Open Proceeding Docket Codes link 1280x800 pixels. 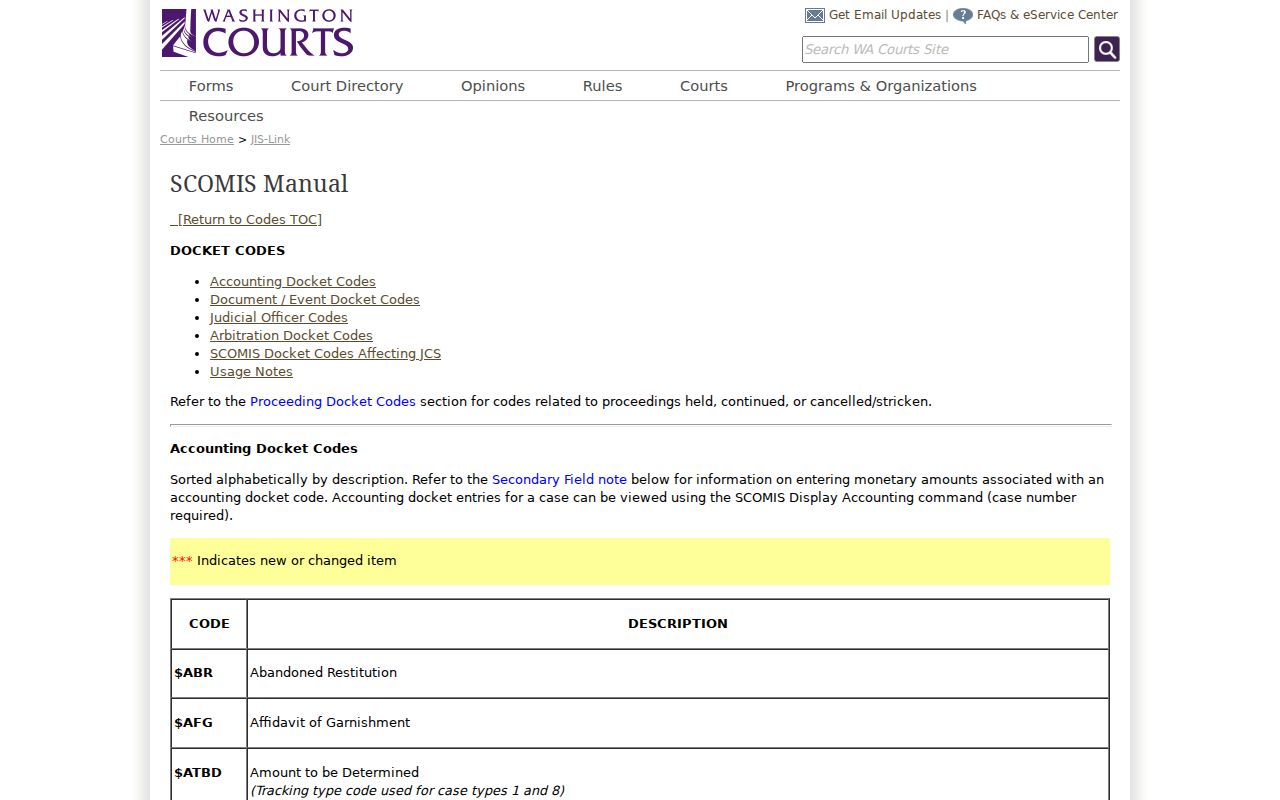[333, 401]
